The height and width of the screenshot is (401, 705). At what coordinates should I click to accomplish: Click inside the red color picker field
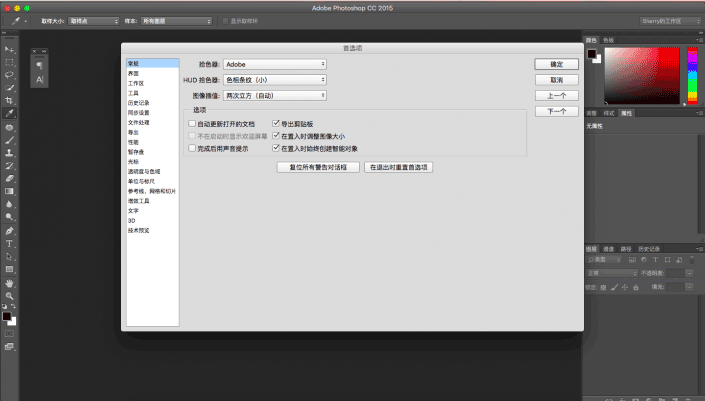click(x=642, y=76)
